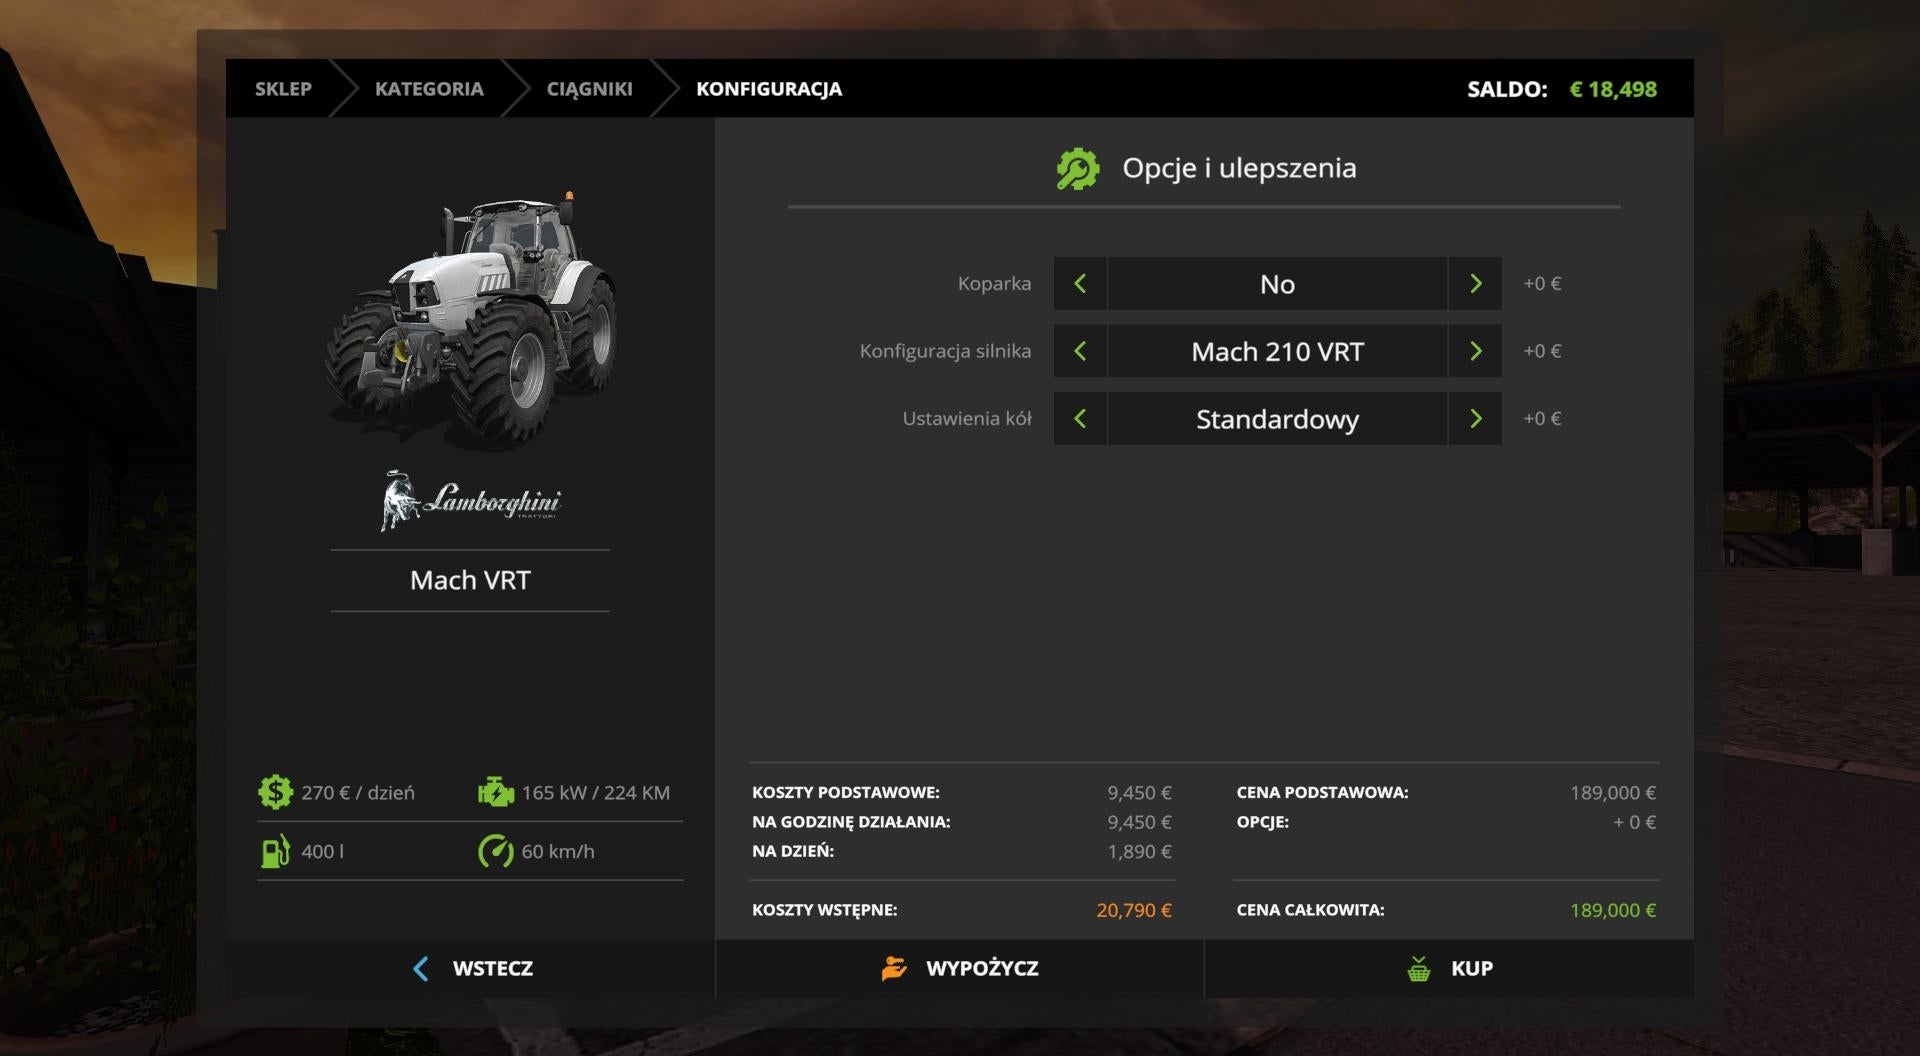
Task: Click the 60 km/h speed value
Action: point(558,851)
